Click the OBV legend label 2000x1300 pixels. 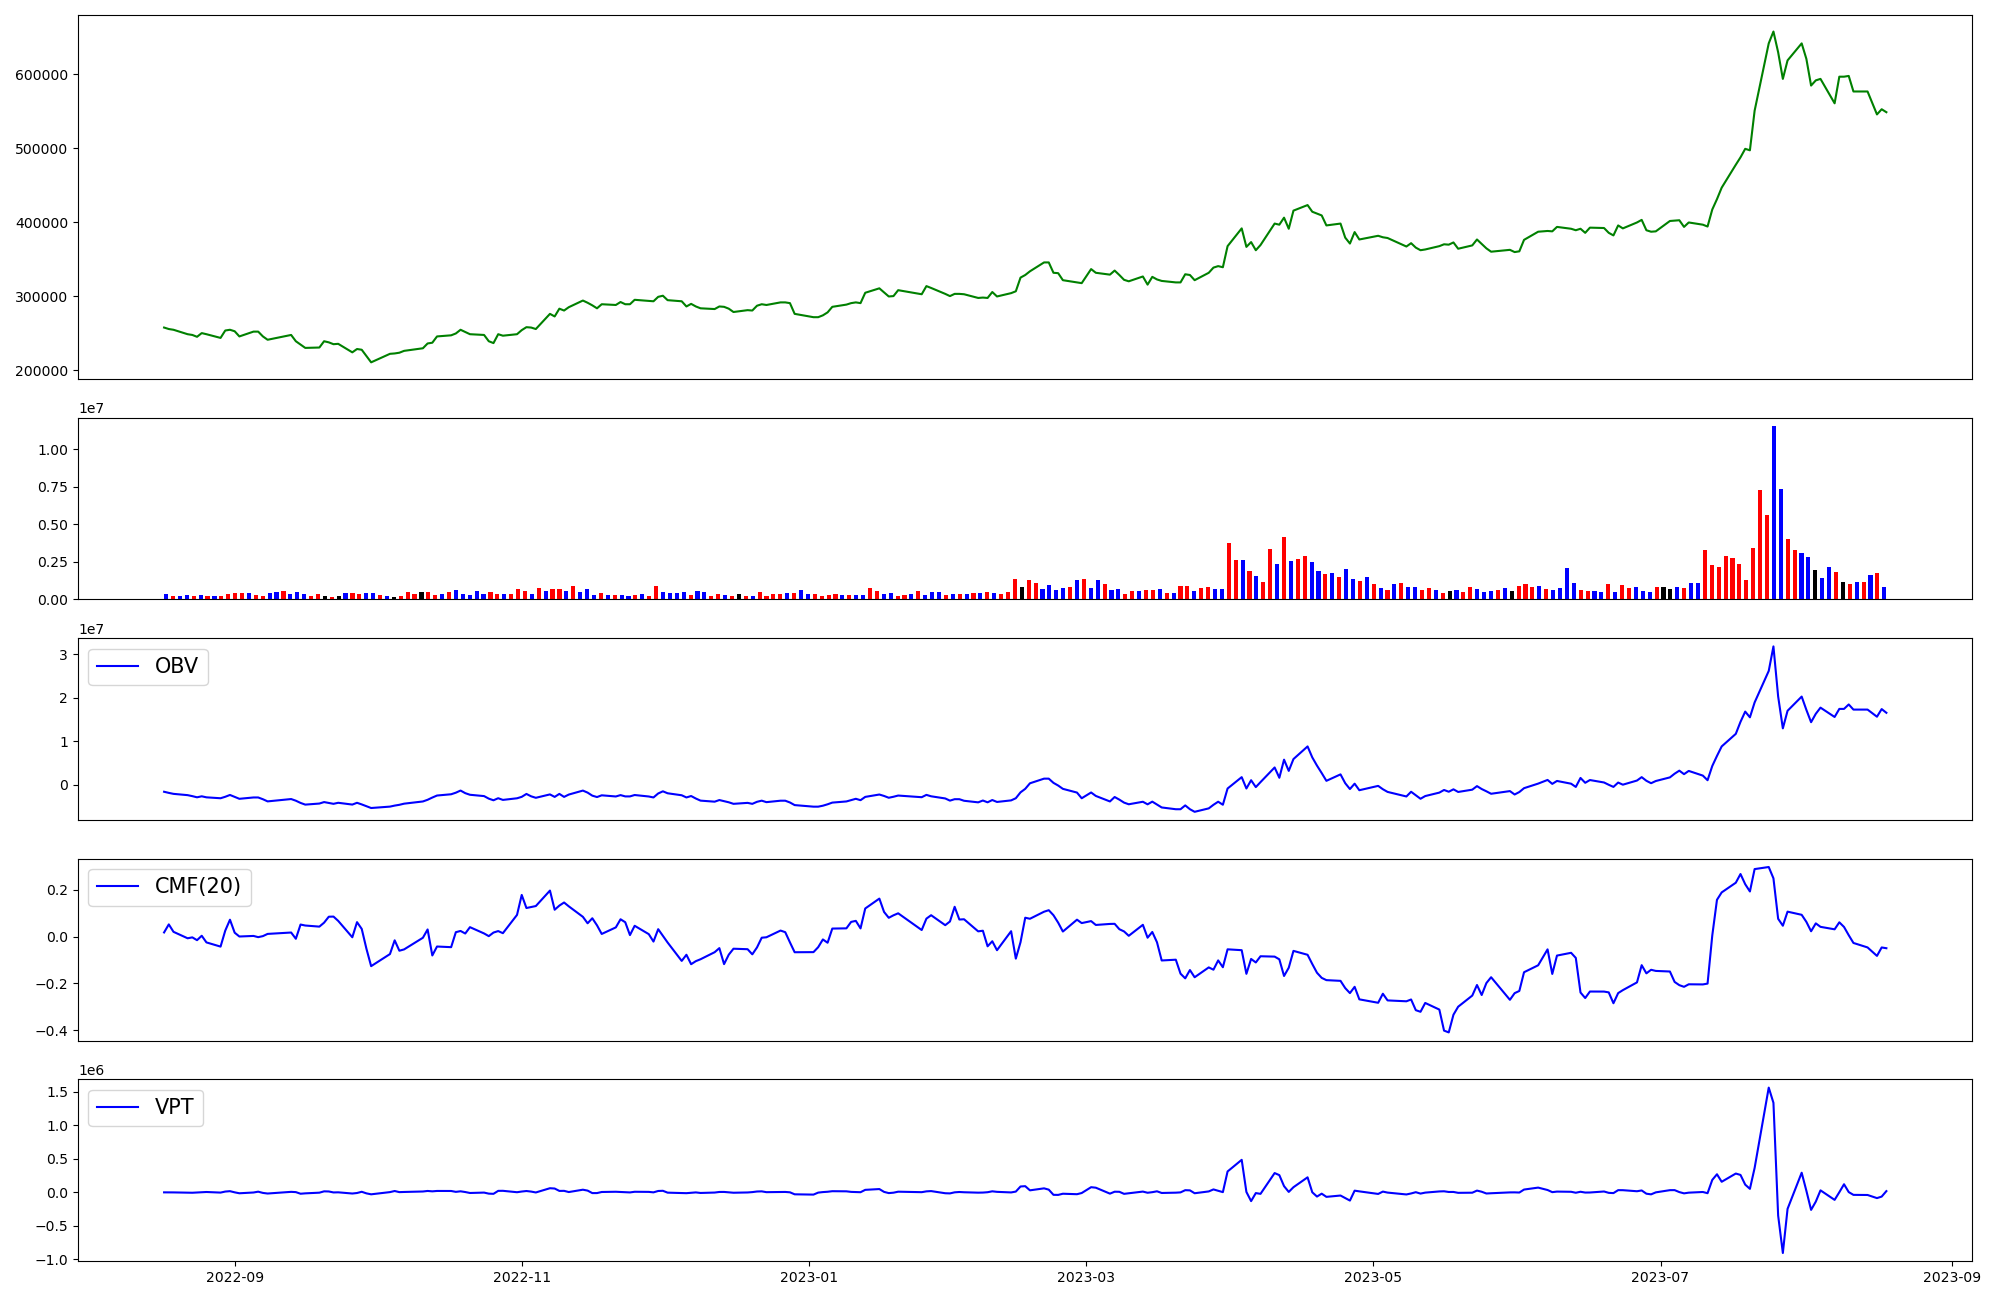tap(176, 667)
